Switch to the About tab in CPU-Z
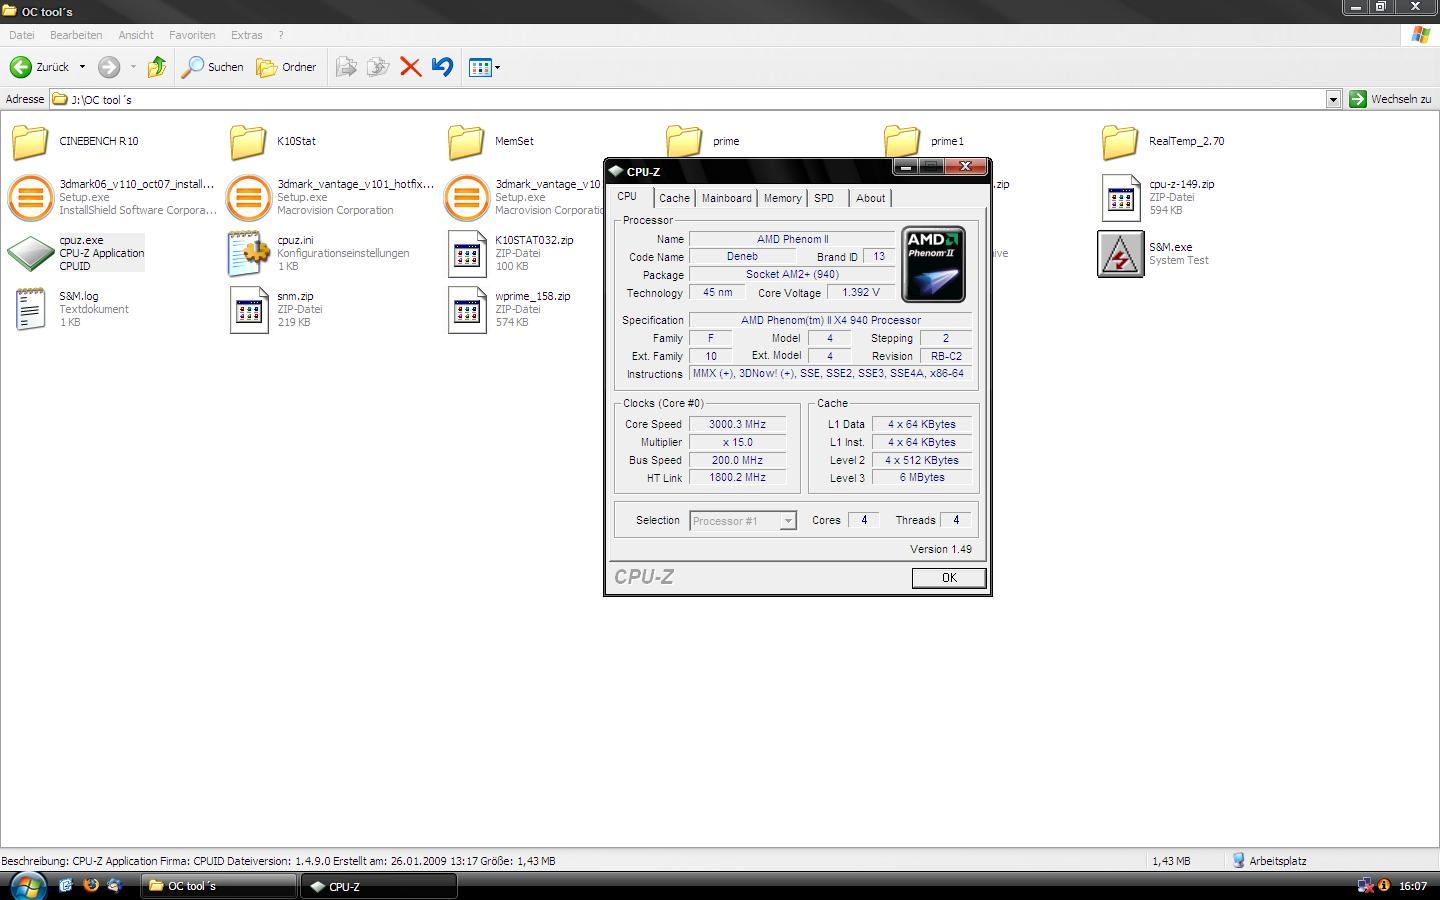The height and width of the screenshot is (900, 1440). click(x=870, y=198)
